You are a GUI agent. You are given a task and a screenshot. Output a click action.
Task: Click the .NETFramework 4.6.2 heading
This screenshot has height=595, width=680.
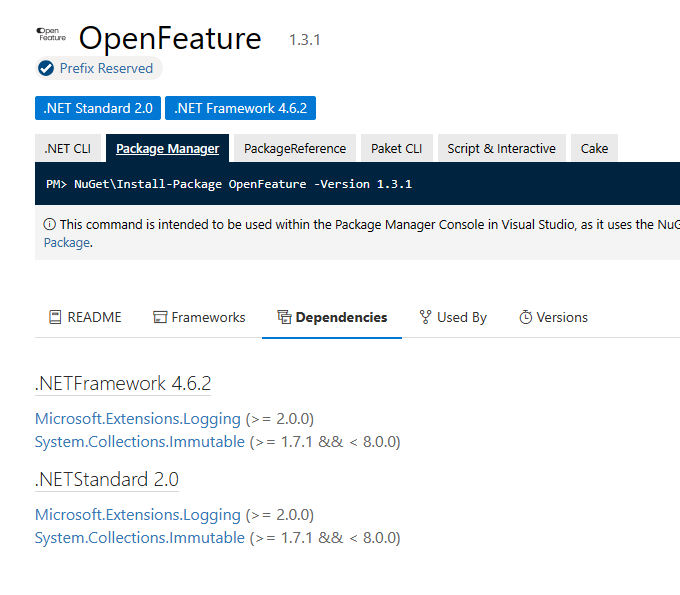pyautogui.click(x=123, y=383)
